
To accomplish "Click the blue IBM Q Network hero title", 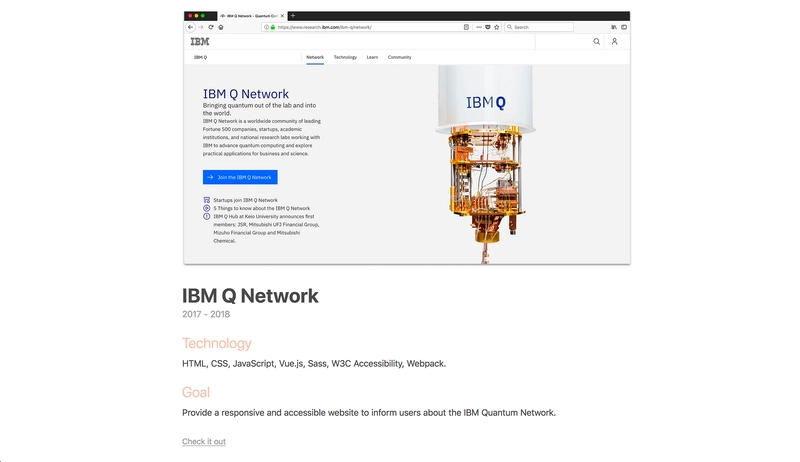I will pos(246,94).
